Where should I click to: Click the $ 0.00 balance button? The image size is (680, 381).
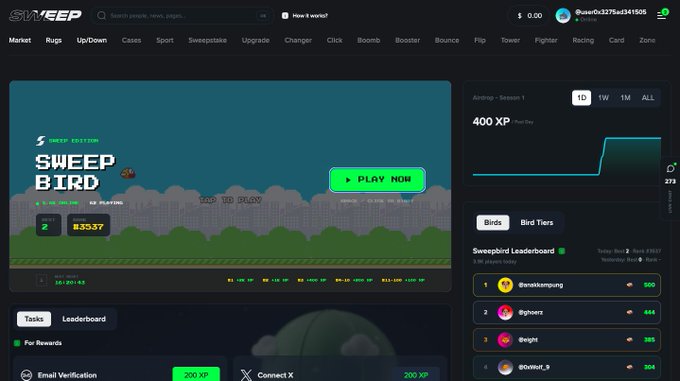(530, 16)
